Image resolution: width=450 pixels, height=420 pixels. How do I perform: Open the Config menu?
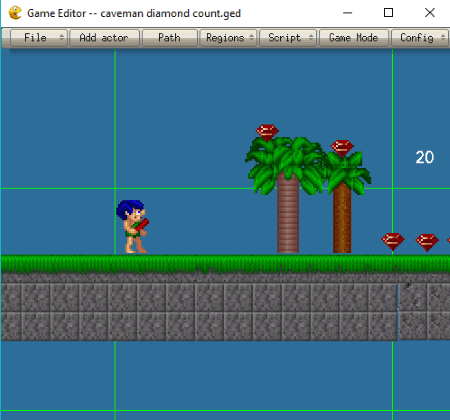pyautogui.click(x=420, y=38)
